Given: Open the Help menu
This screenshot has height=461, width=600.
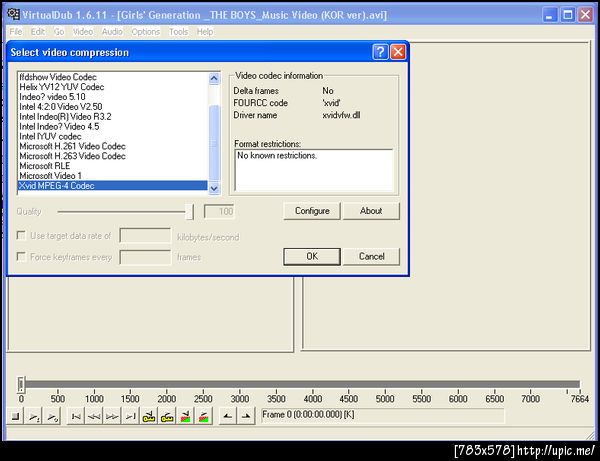Looking at the screenshot, I should coord(205,32).
